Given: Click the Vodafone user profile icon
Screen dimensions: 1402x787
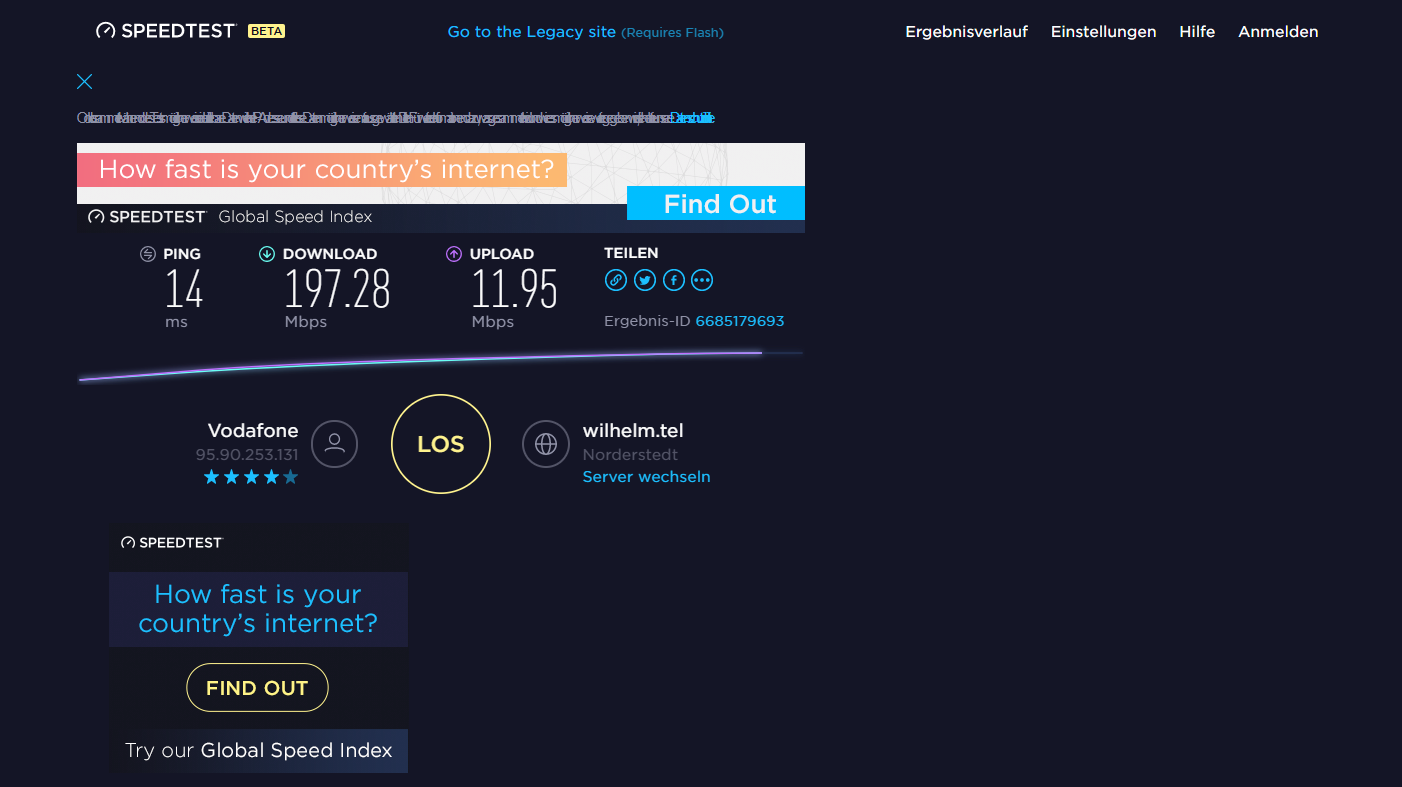Looking at the screenshot, I should pyautogui.click(x=335, y=443).
